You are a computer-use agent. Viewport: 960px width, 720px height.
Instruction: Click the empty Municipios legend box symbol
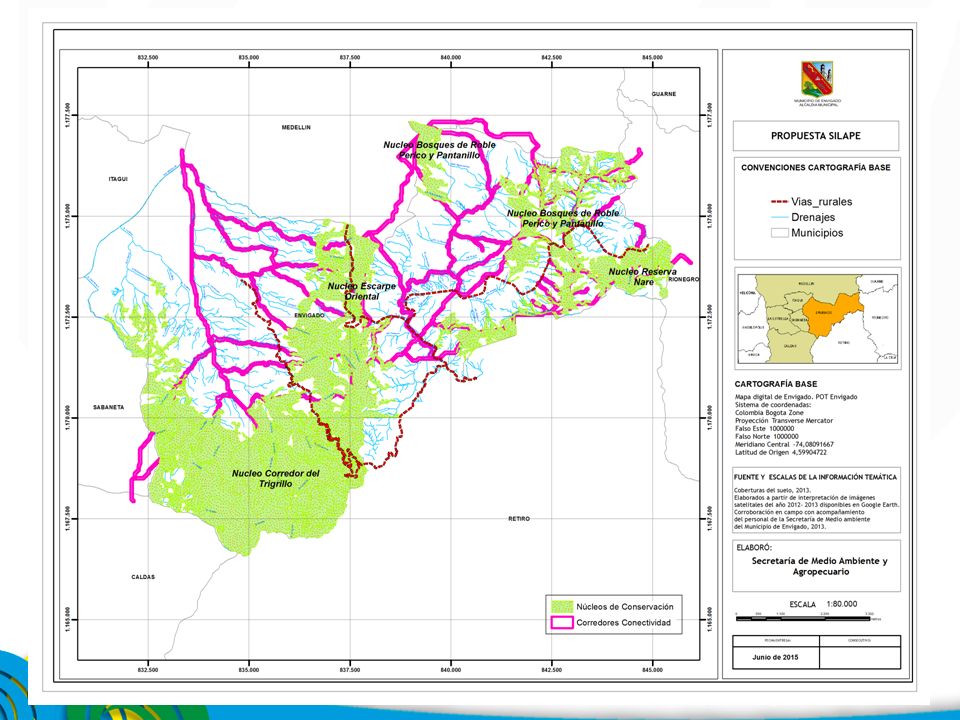coord(779,233)
